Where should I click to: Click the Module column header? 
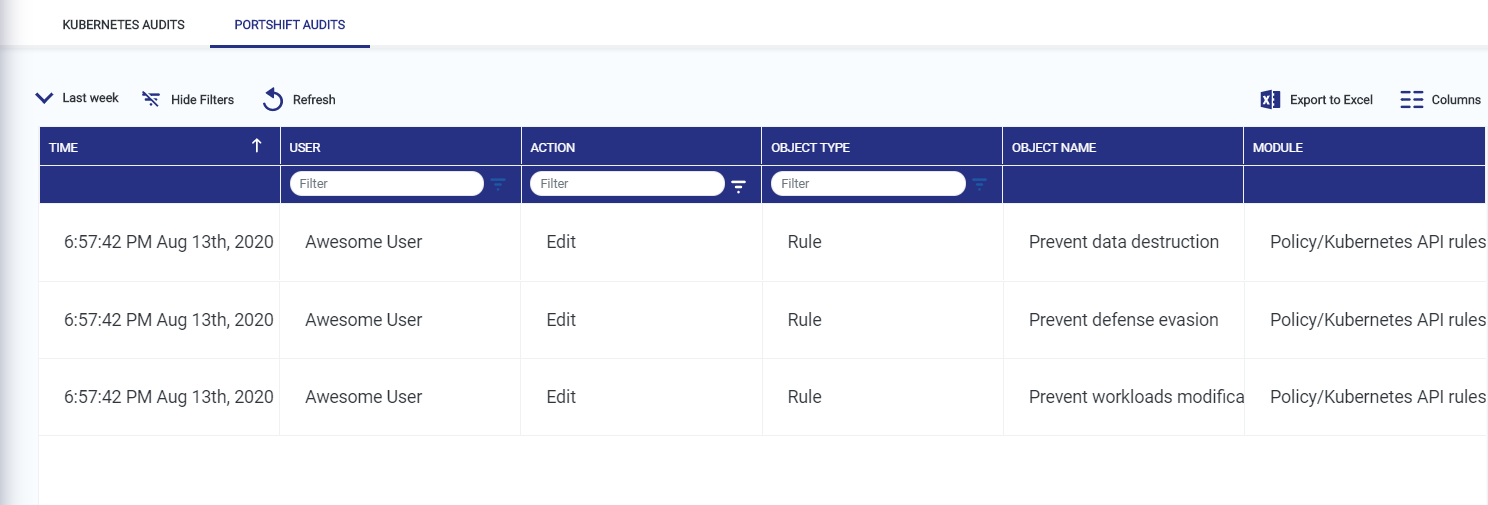pos(1277,147)
